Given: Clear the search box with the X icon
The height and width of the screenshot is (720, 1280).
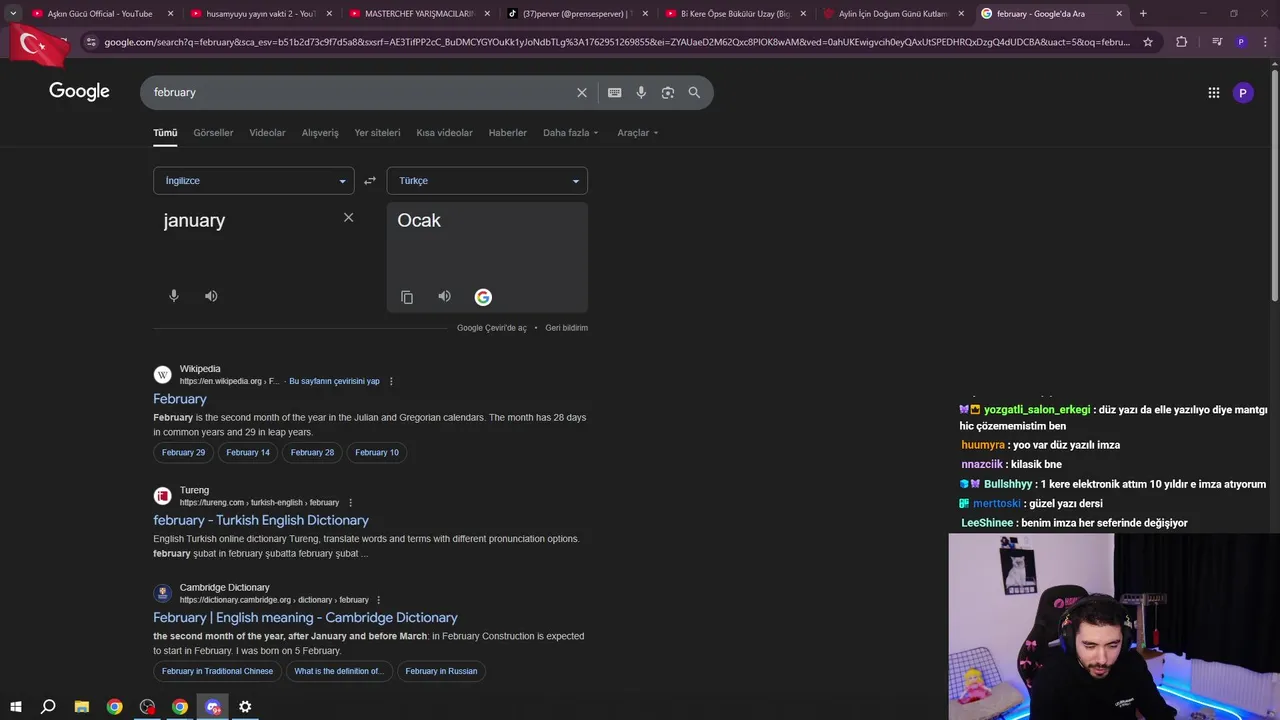Looking at the screenshot, I should [582, 92].
